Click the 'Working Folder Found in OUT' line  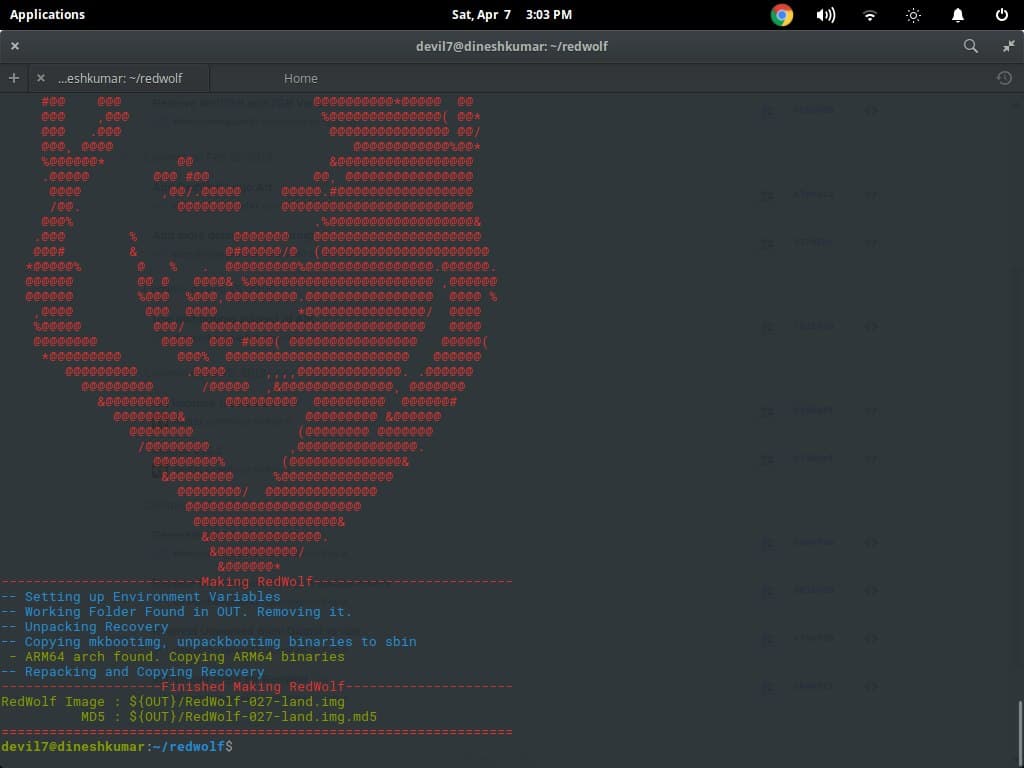(176, 612)
